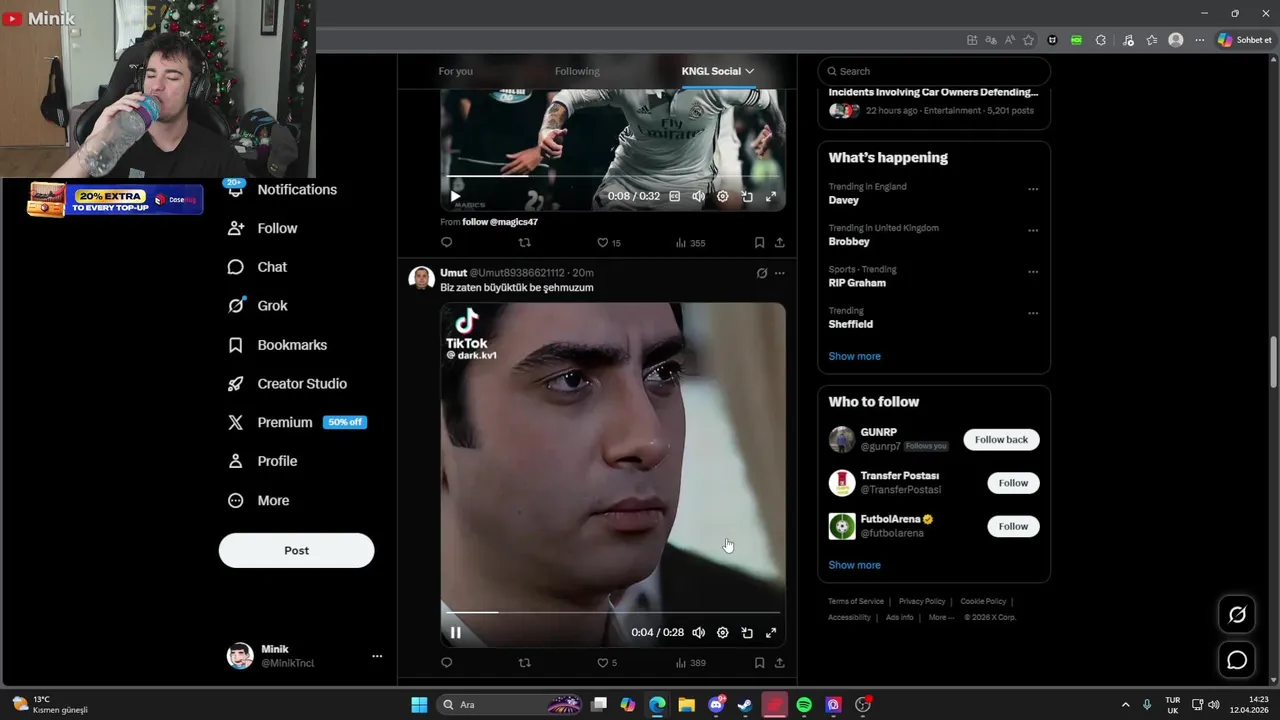
Task: Bookmark the follow @magics47 post
Action: [x=759, y=242]
